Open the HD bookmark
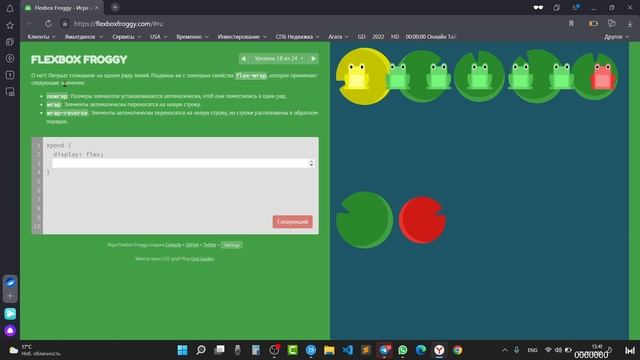 (x=395, y=37)
